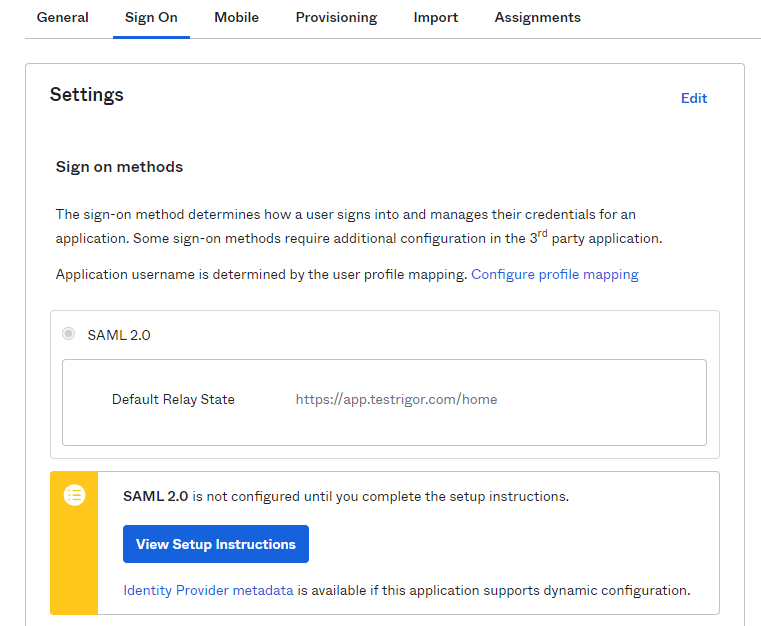
Task: Open the Provisioning tab
Action: 336,17
